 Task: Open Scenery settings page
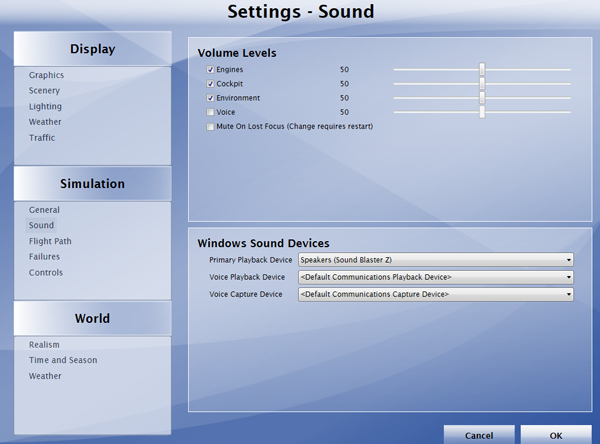pyautogui.click(x=44, y=91)
